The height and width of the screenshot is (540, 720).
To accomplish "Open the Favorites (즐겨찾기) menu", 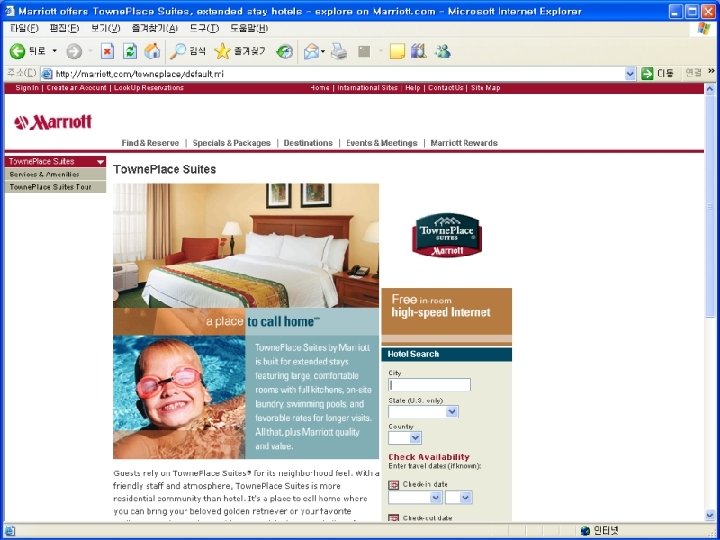I will click(155, 28).
